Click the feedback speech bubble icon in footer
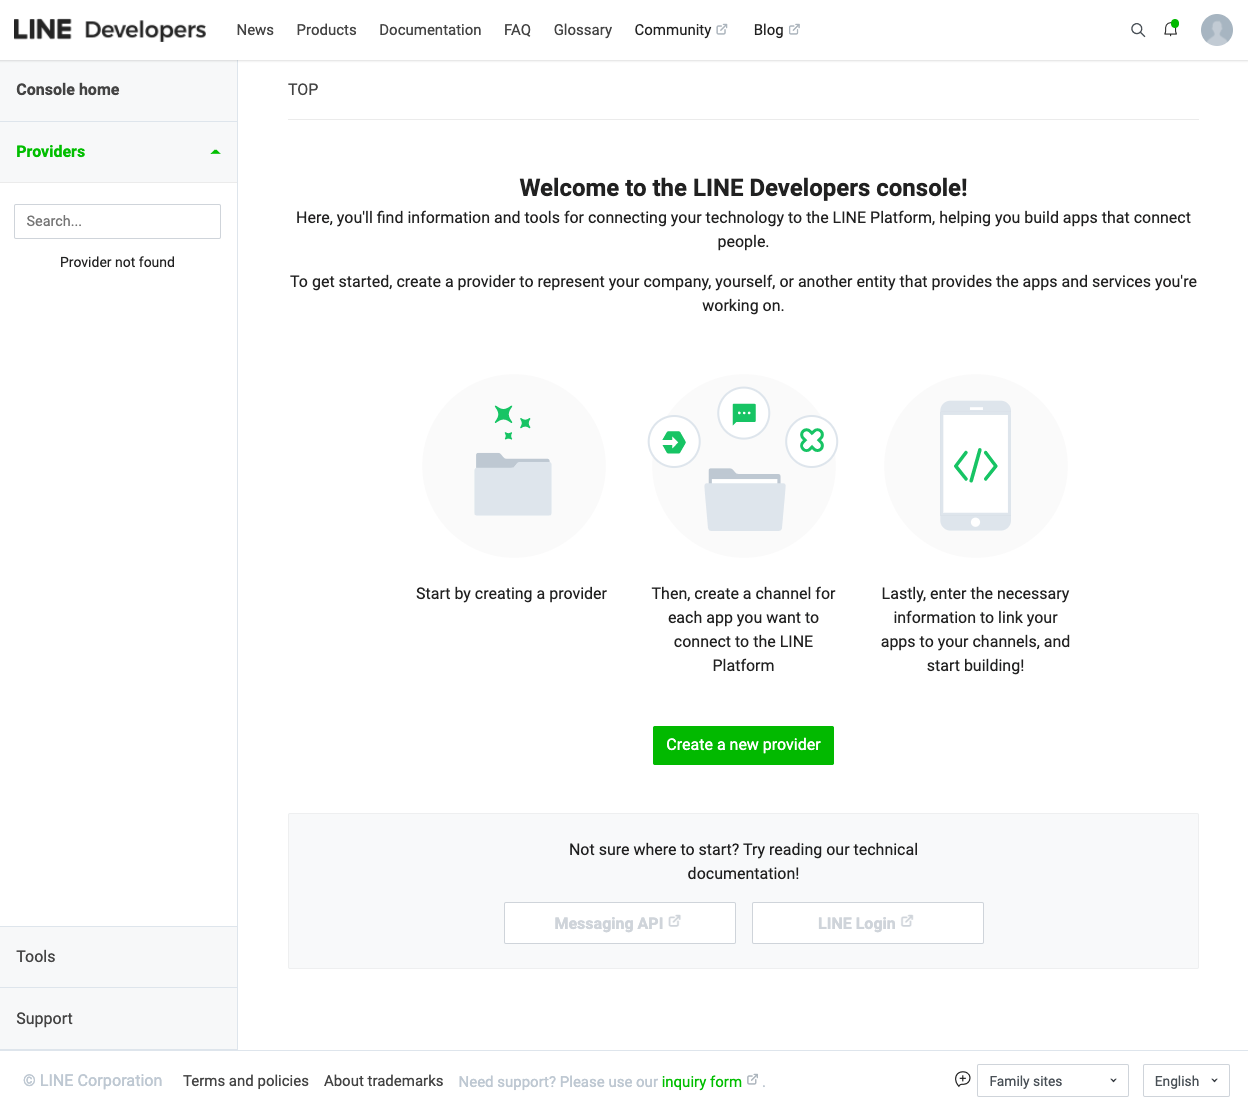The image size is (1248, 1103). 962,1079
